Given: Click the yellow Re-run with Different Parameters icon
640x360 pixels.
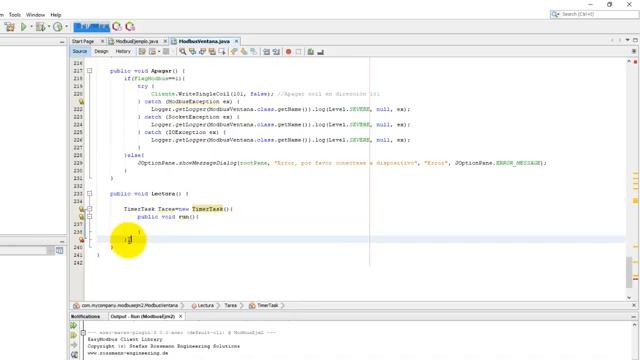Looking at the screenshot, I should [x=73, y=336].
